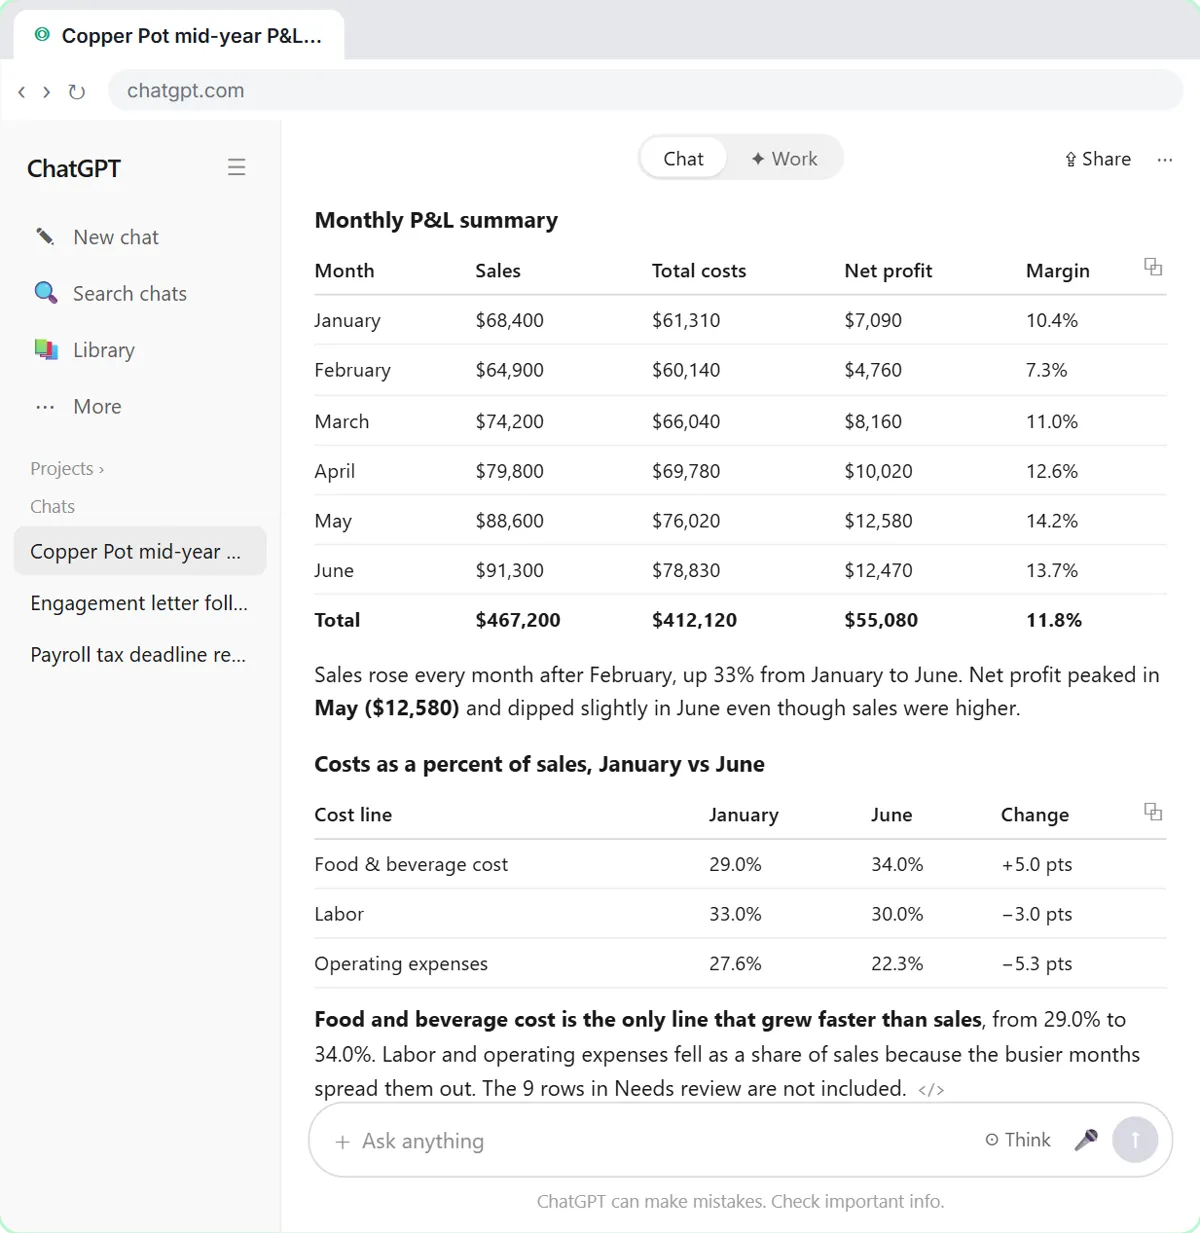This screenshot has height=1233, width=1200.
Task: Click the May net profit $12,580 cell
Action: point(878,521)
